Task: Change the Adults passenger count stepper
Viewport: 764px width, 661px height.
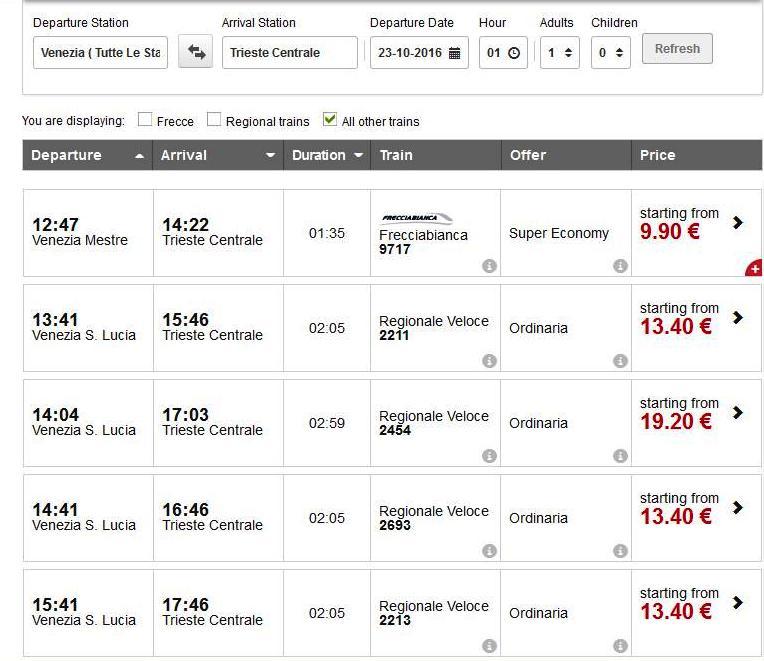Action: coord(568,53)
